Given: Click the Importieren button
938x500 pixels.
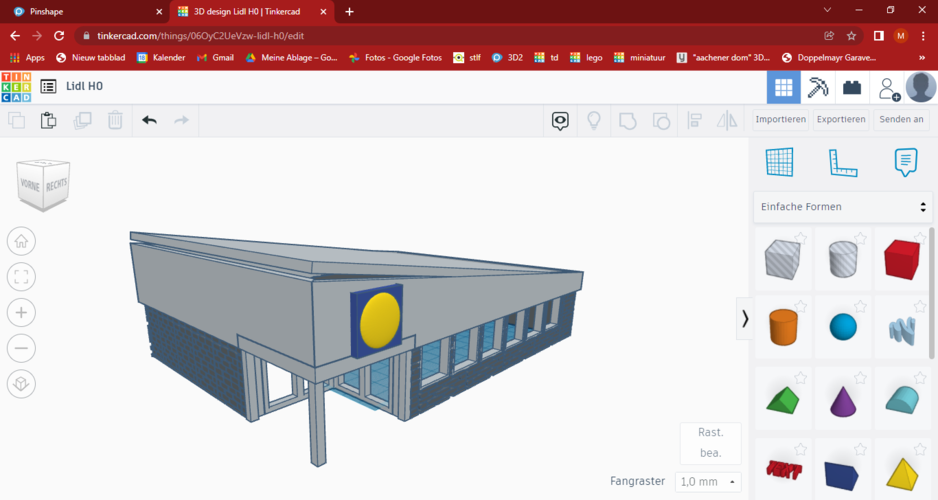Looking at the screenshot, I should coord(780,120).
